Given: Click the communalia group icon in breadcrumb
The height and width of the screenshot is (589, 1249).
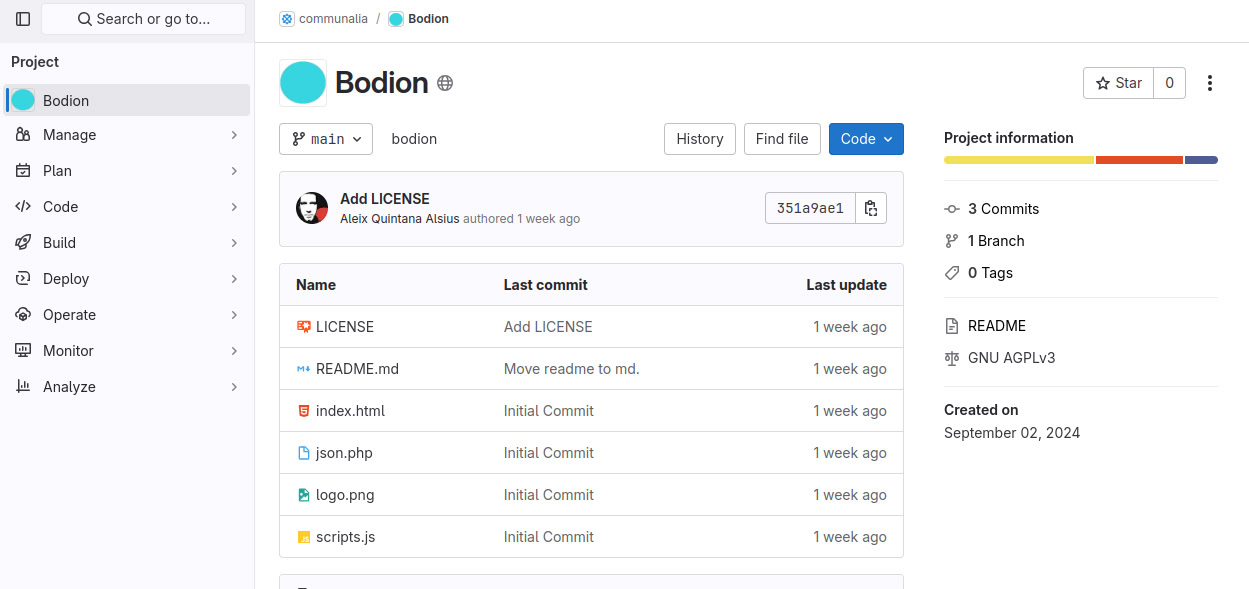Looking at the screenshot, I should [x=287, y=19].
